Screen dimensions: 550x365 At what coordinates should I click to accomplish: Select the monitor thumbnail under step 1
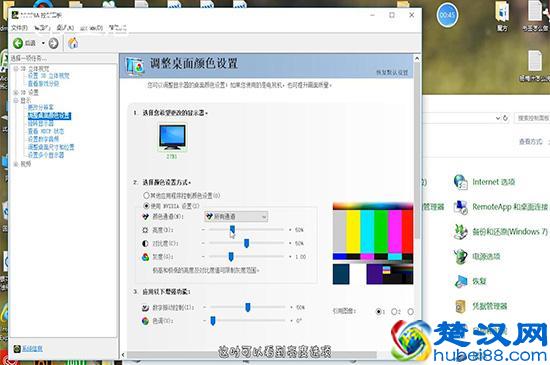click(172, 137)
